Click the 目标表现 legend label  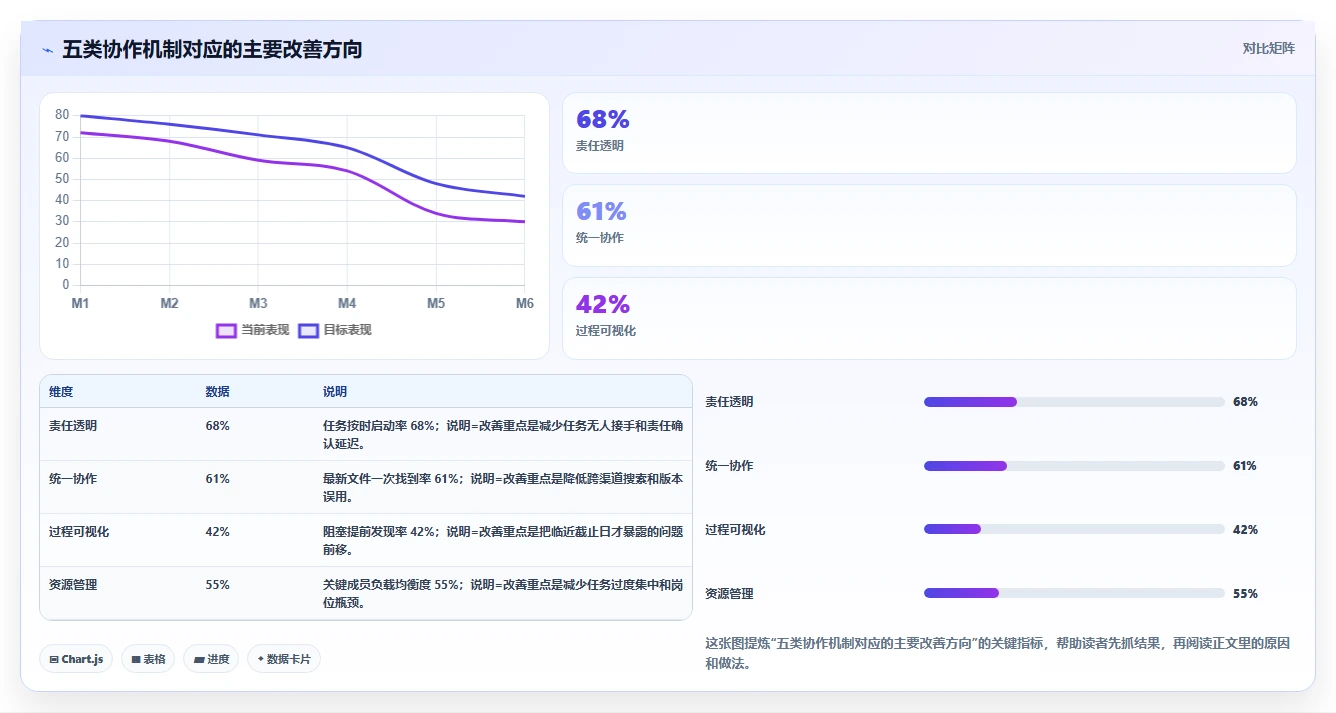point(347,330)
